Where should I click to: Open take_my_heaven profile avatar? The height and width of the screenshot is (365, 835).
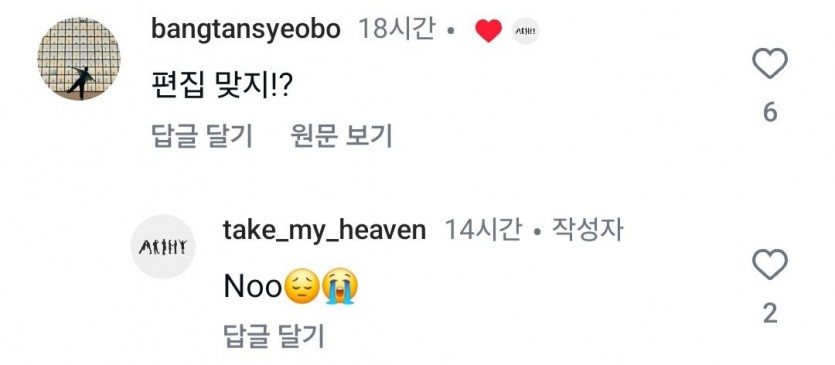click(x=163, y=247)
